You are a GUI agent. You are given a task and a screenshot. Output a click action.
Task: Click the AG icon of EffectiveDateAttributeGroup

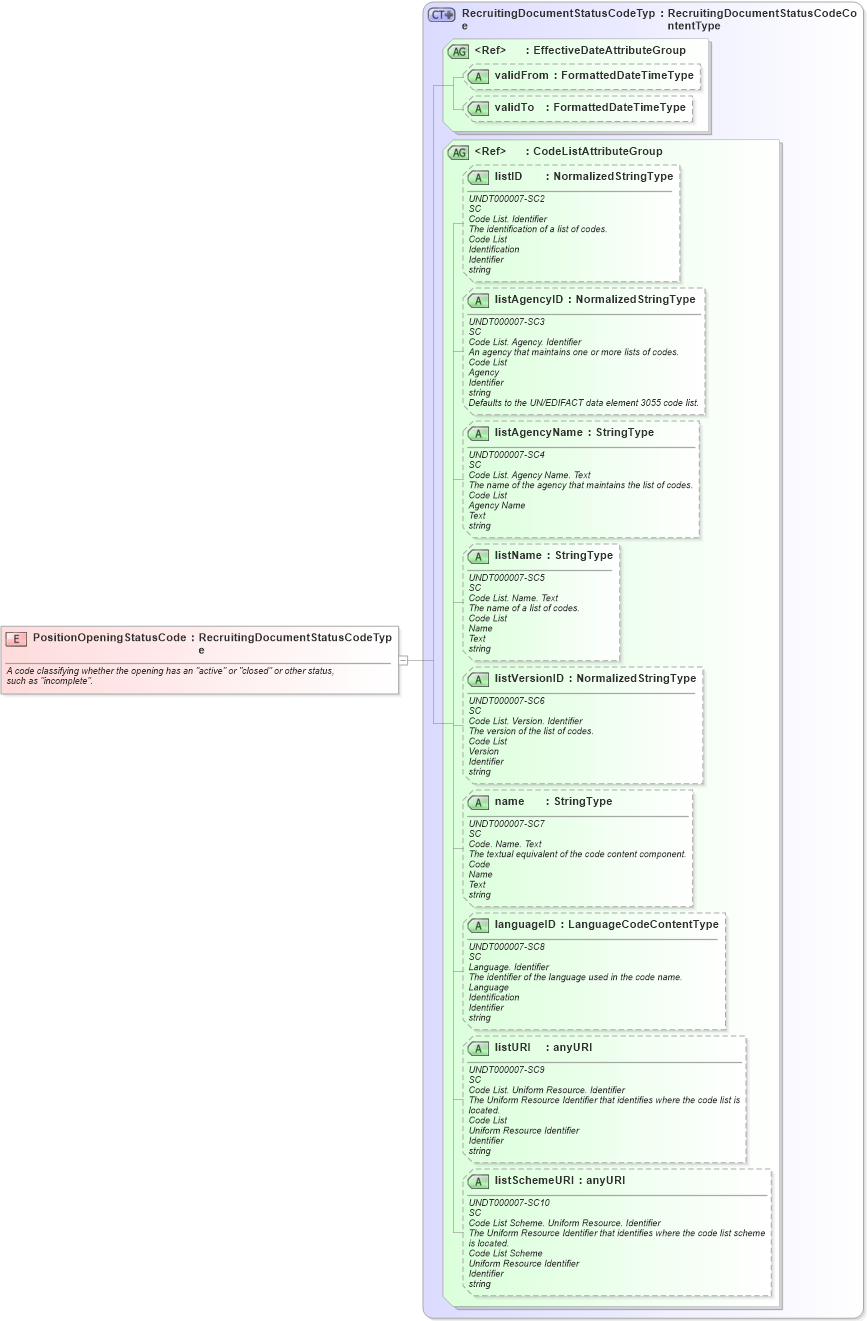click(457, 51)
